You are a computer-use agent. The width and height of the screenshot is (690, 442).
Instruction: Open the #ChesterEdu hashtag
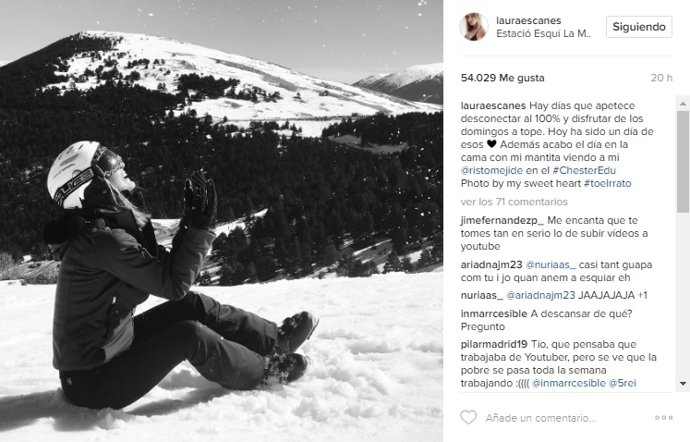point(584,170)
